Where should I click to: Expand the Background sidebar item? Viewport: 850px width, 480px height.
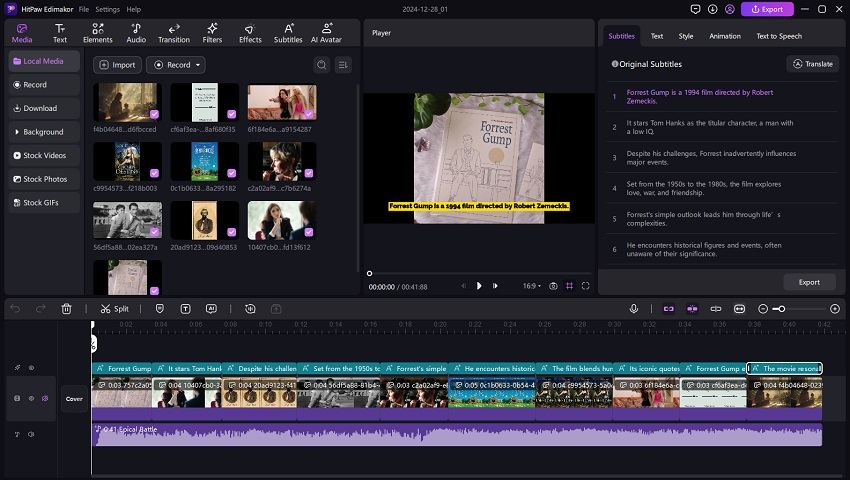(x=44, y=132)
